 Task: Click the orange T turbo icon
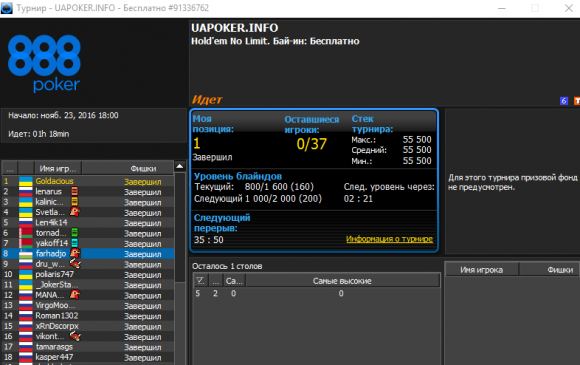[577, 101]
